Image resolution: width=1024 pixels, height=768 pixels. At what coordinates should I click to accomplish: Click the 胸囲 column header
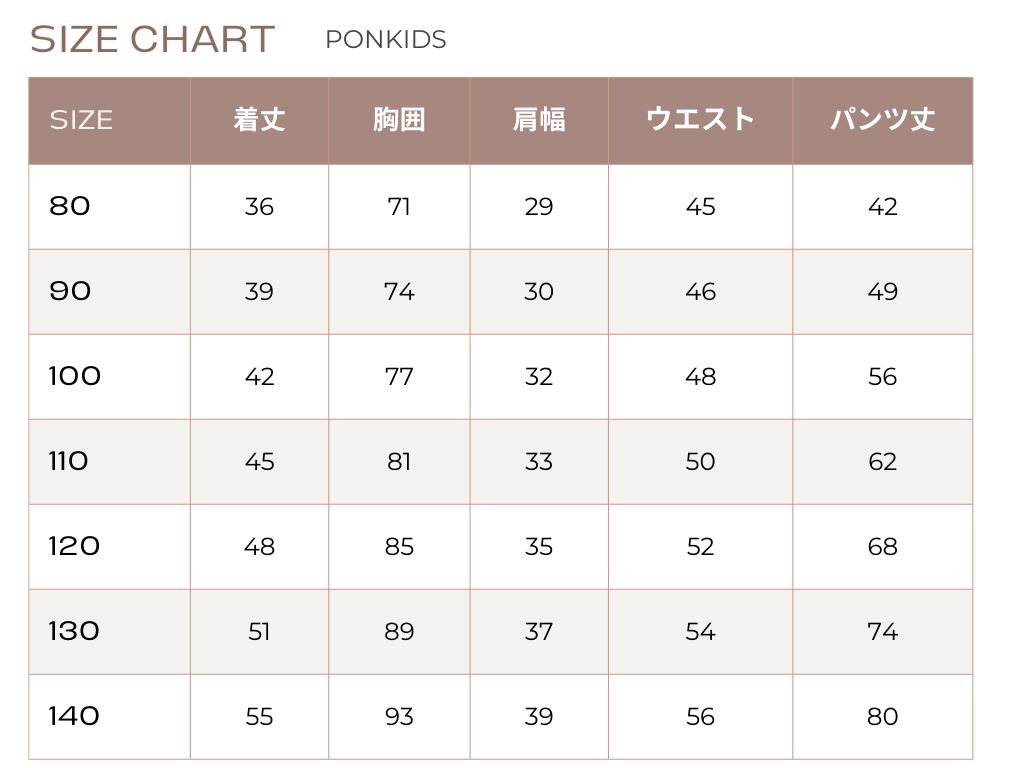pos(399,120)
